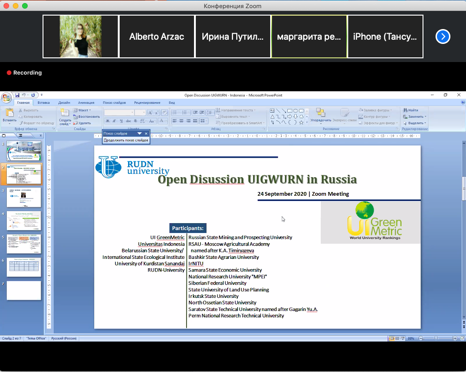The height and width of the screenshot is (372, 466).
Task: Click PowerPoint help icon at ribbon right
Action: tap(462, 103)
